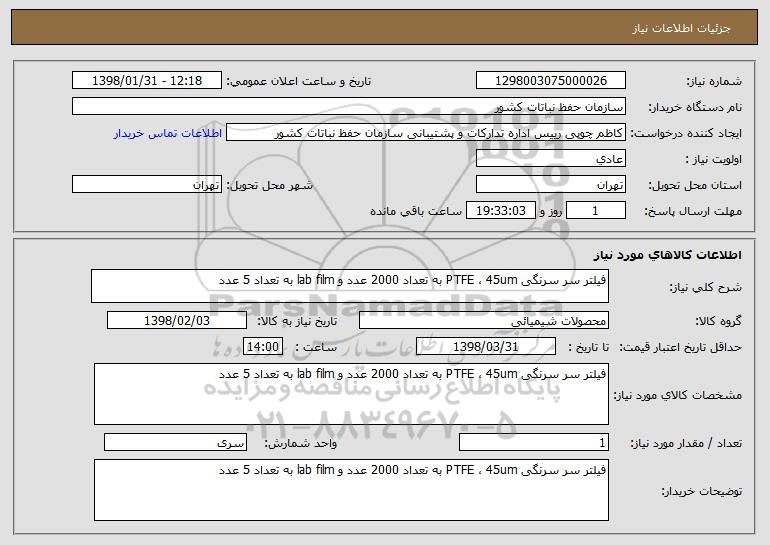Click the remaining time field 19:33:03
The height and width of the screenshot is (545, 770).
pos(500,211)
